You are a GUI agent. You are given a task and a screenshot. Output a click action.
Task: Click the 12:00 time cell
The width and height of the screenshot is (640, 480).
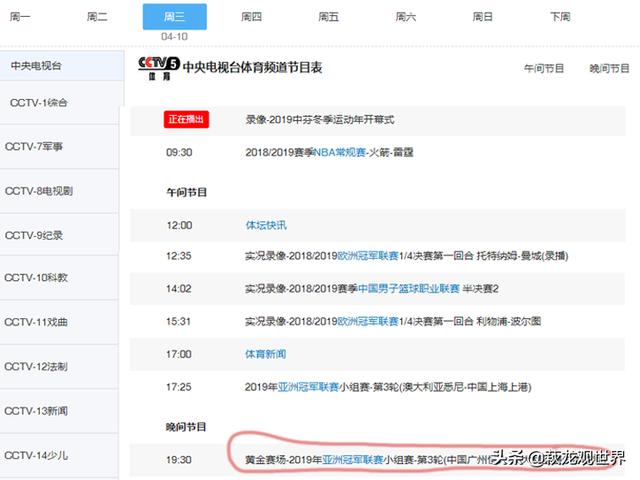[179, 225]
